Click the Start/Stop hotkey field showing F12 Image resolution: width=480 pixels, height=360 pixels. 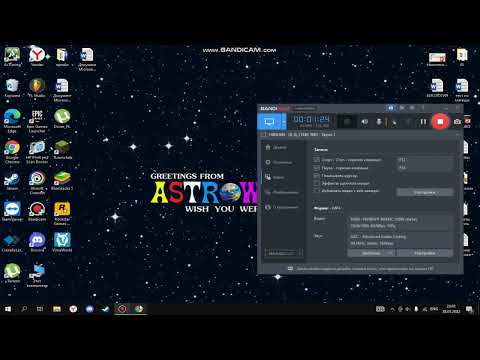(x=425, y=160)
